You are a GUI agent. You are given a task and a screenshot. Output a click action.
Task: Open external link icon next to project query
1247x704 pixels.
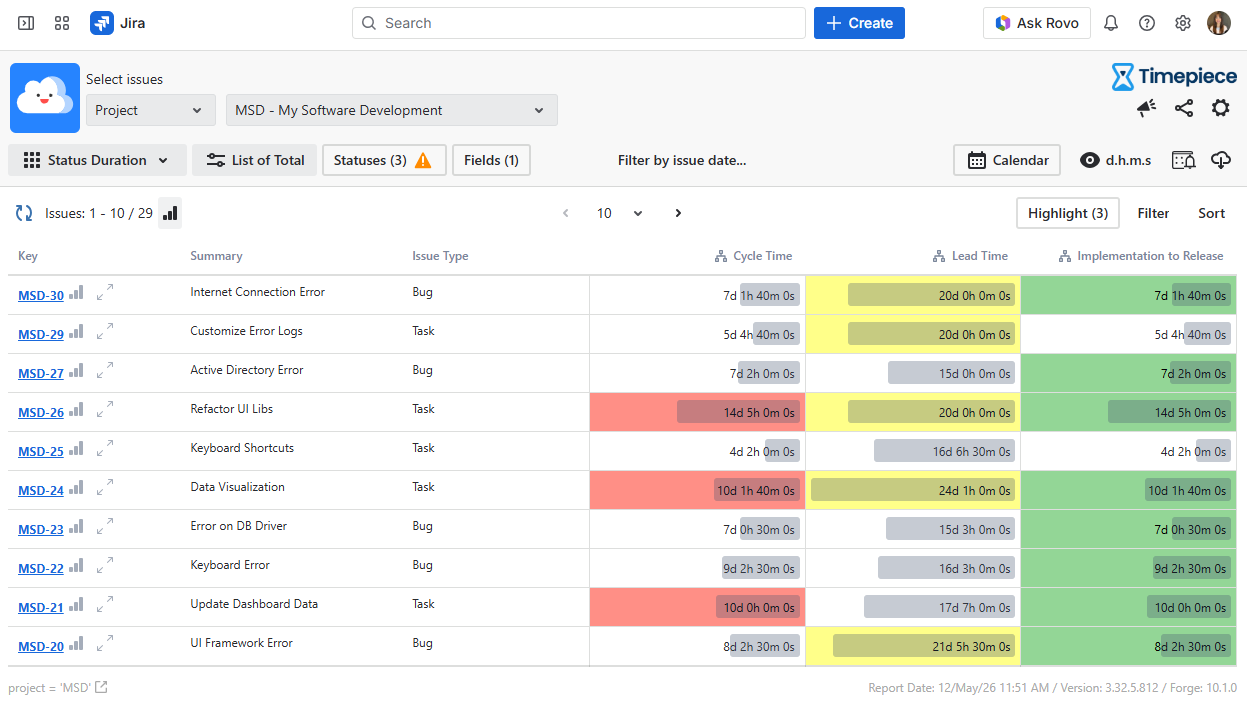tap(101, 687)
